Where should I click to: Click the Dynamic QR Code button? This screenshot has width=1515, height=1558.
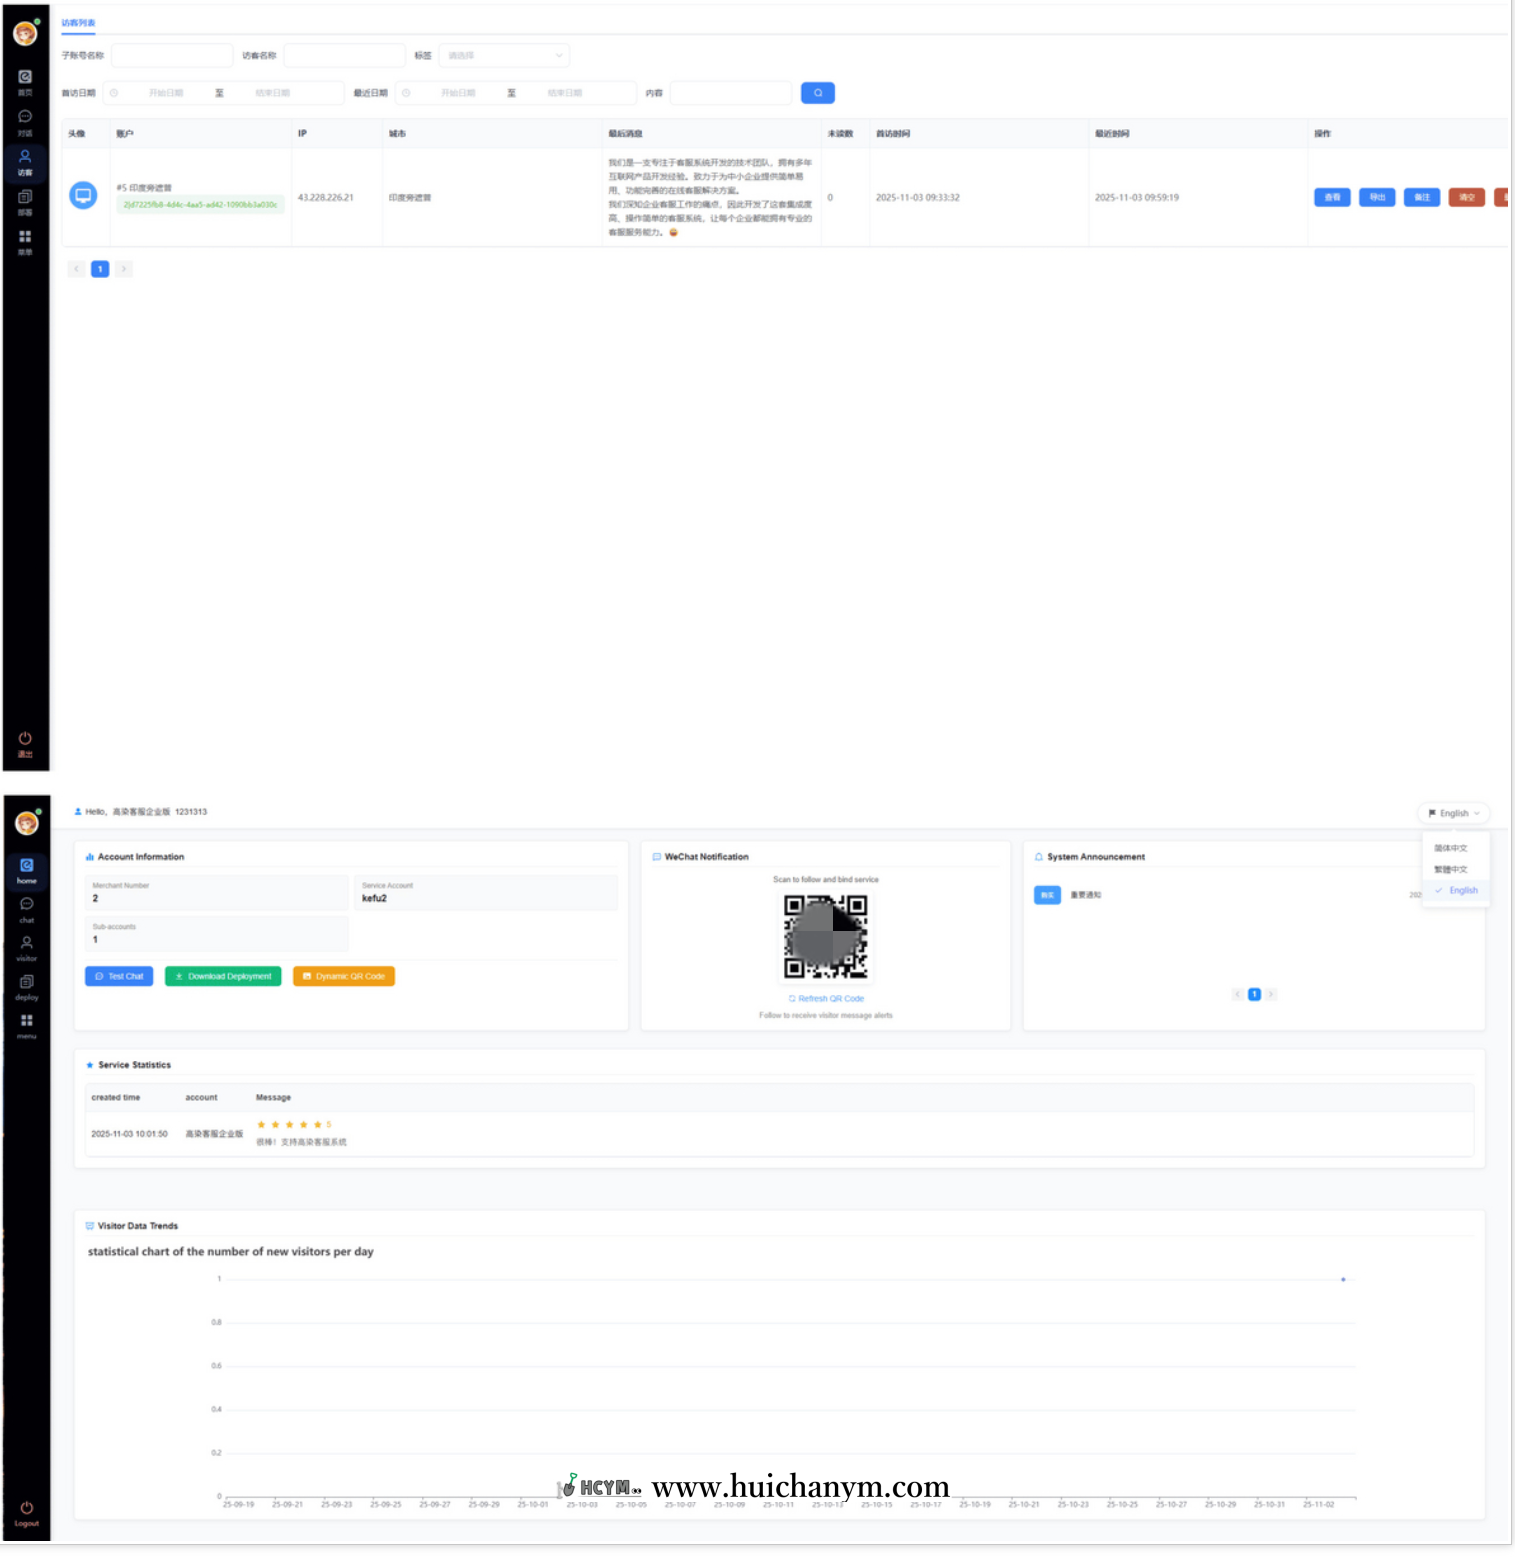343,976
